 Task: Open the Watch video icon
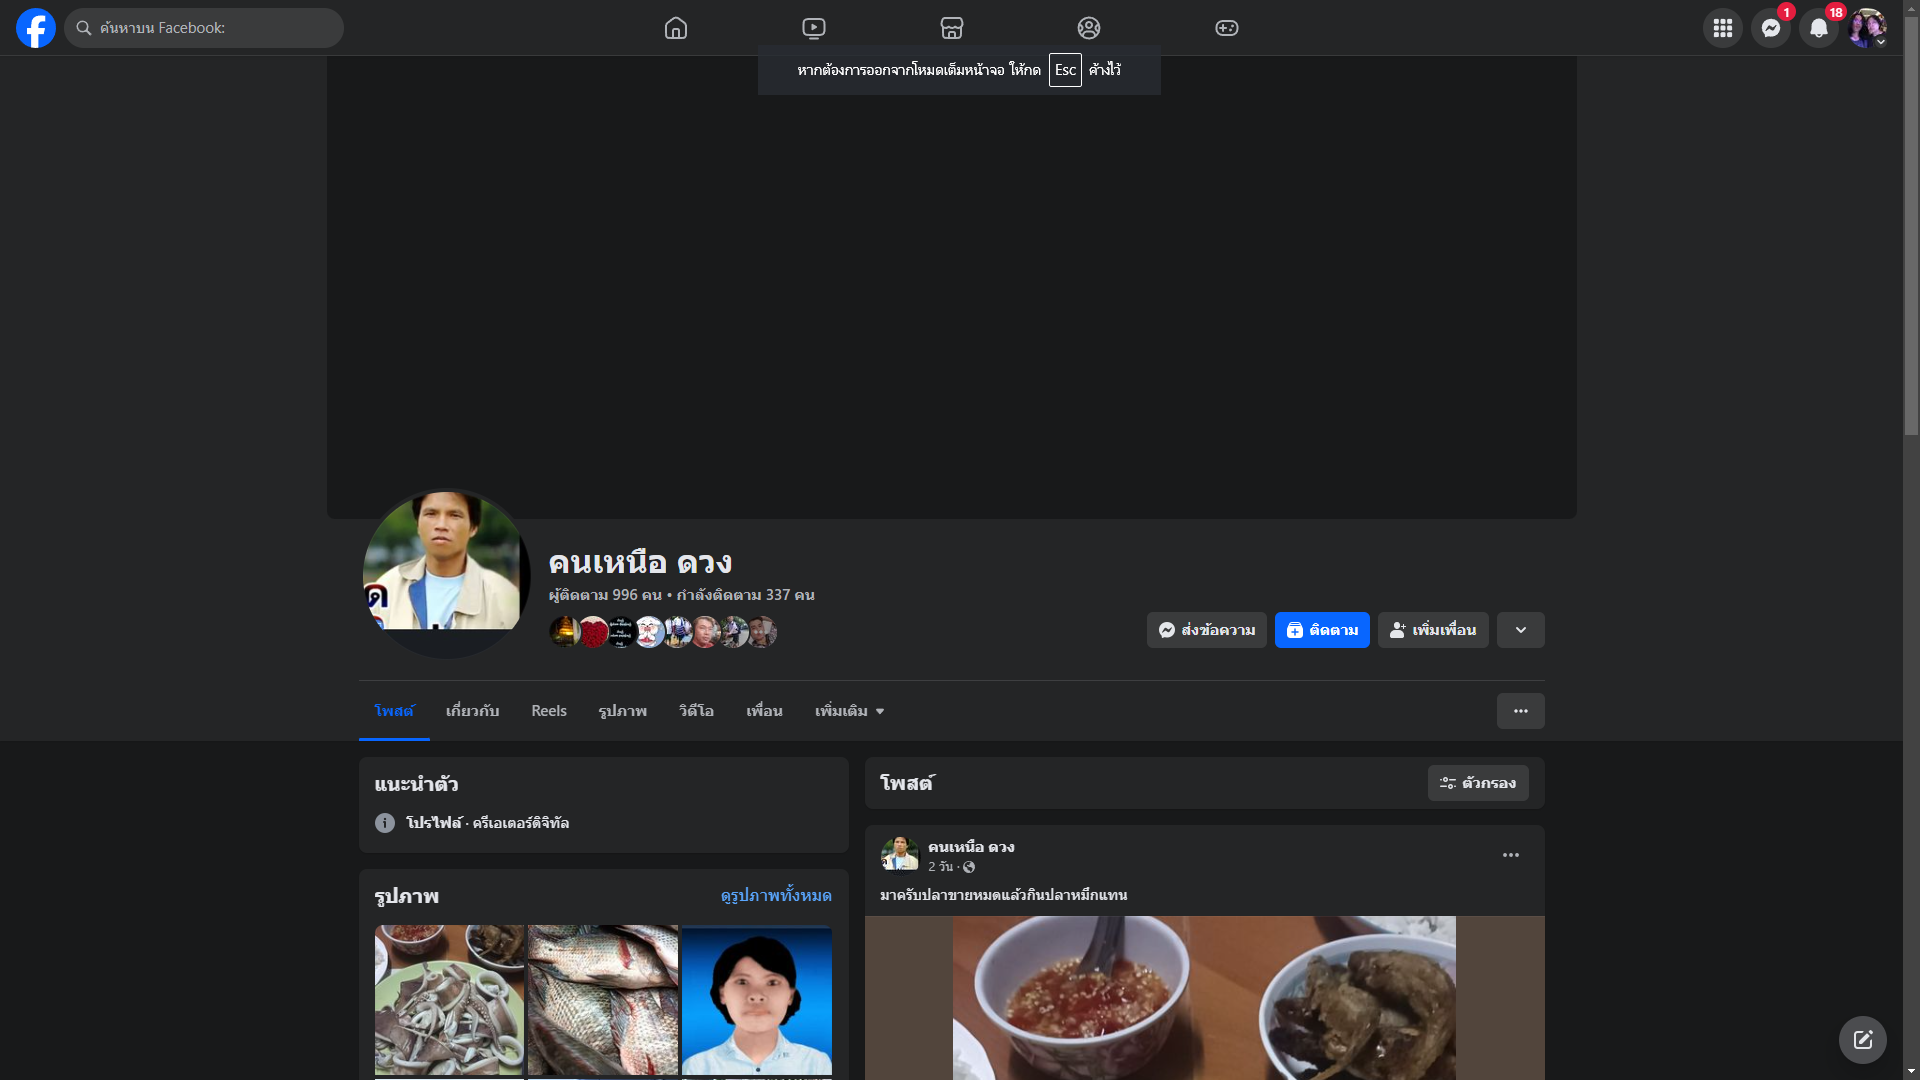pyautogui.click(x=814, y=28)
